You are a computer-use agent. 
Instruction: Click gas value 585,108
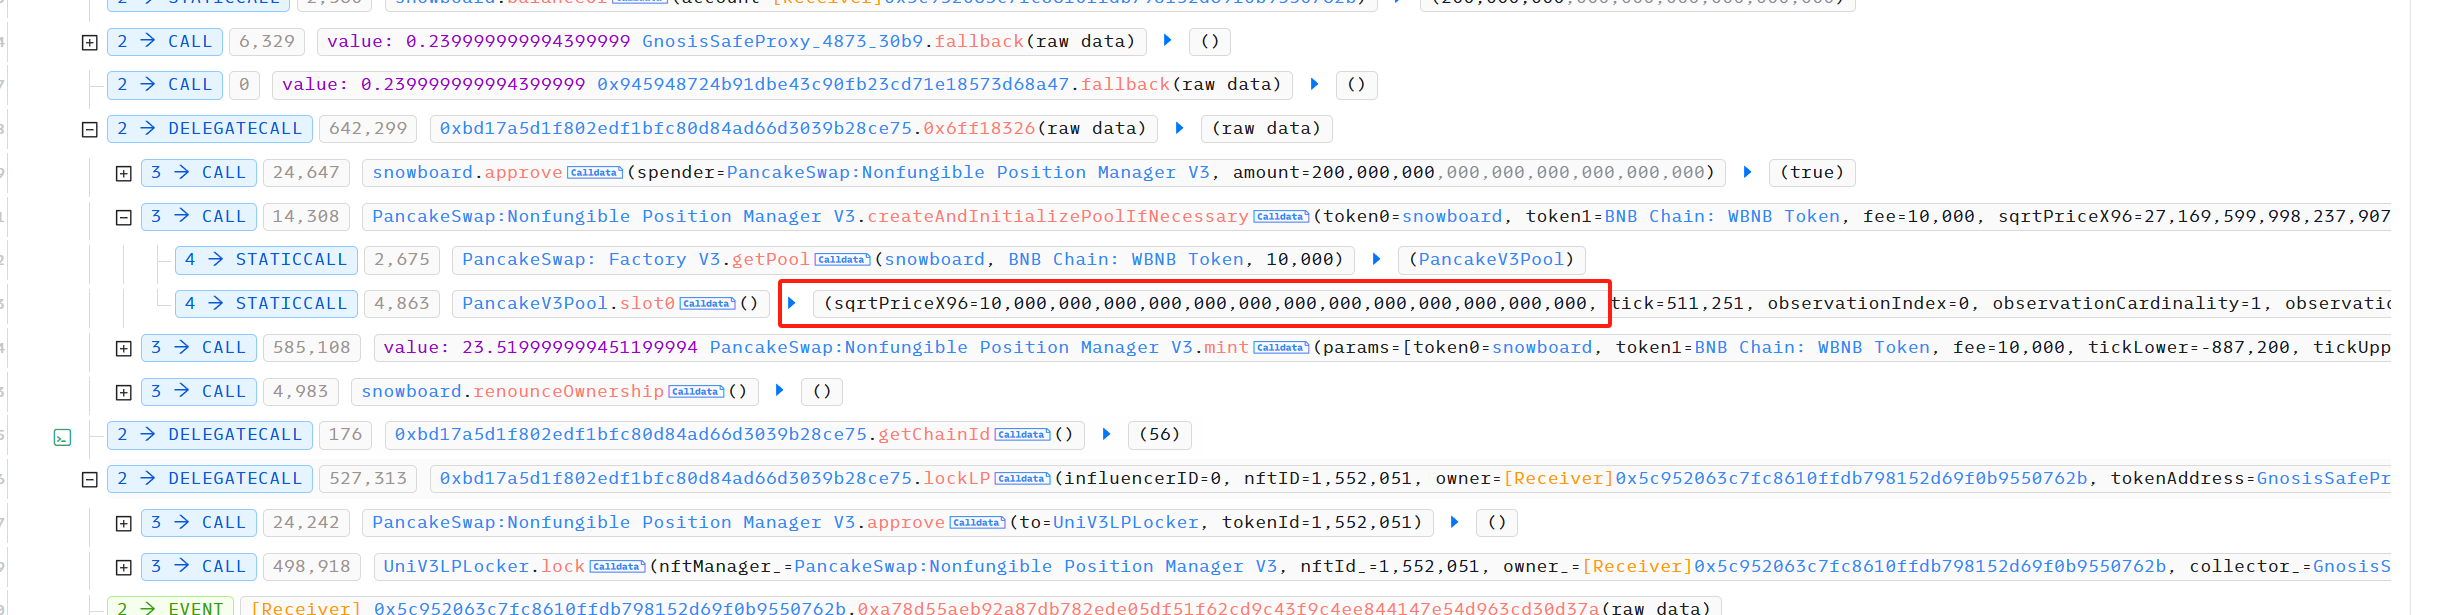click(312, 348)
